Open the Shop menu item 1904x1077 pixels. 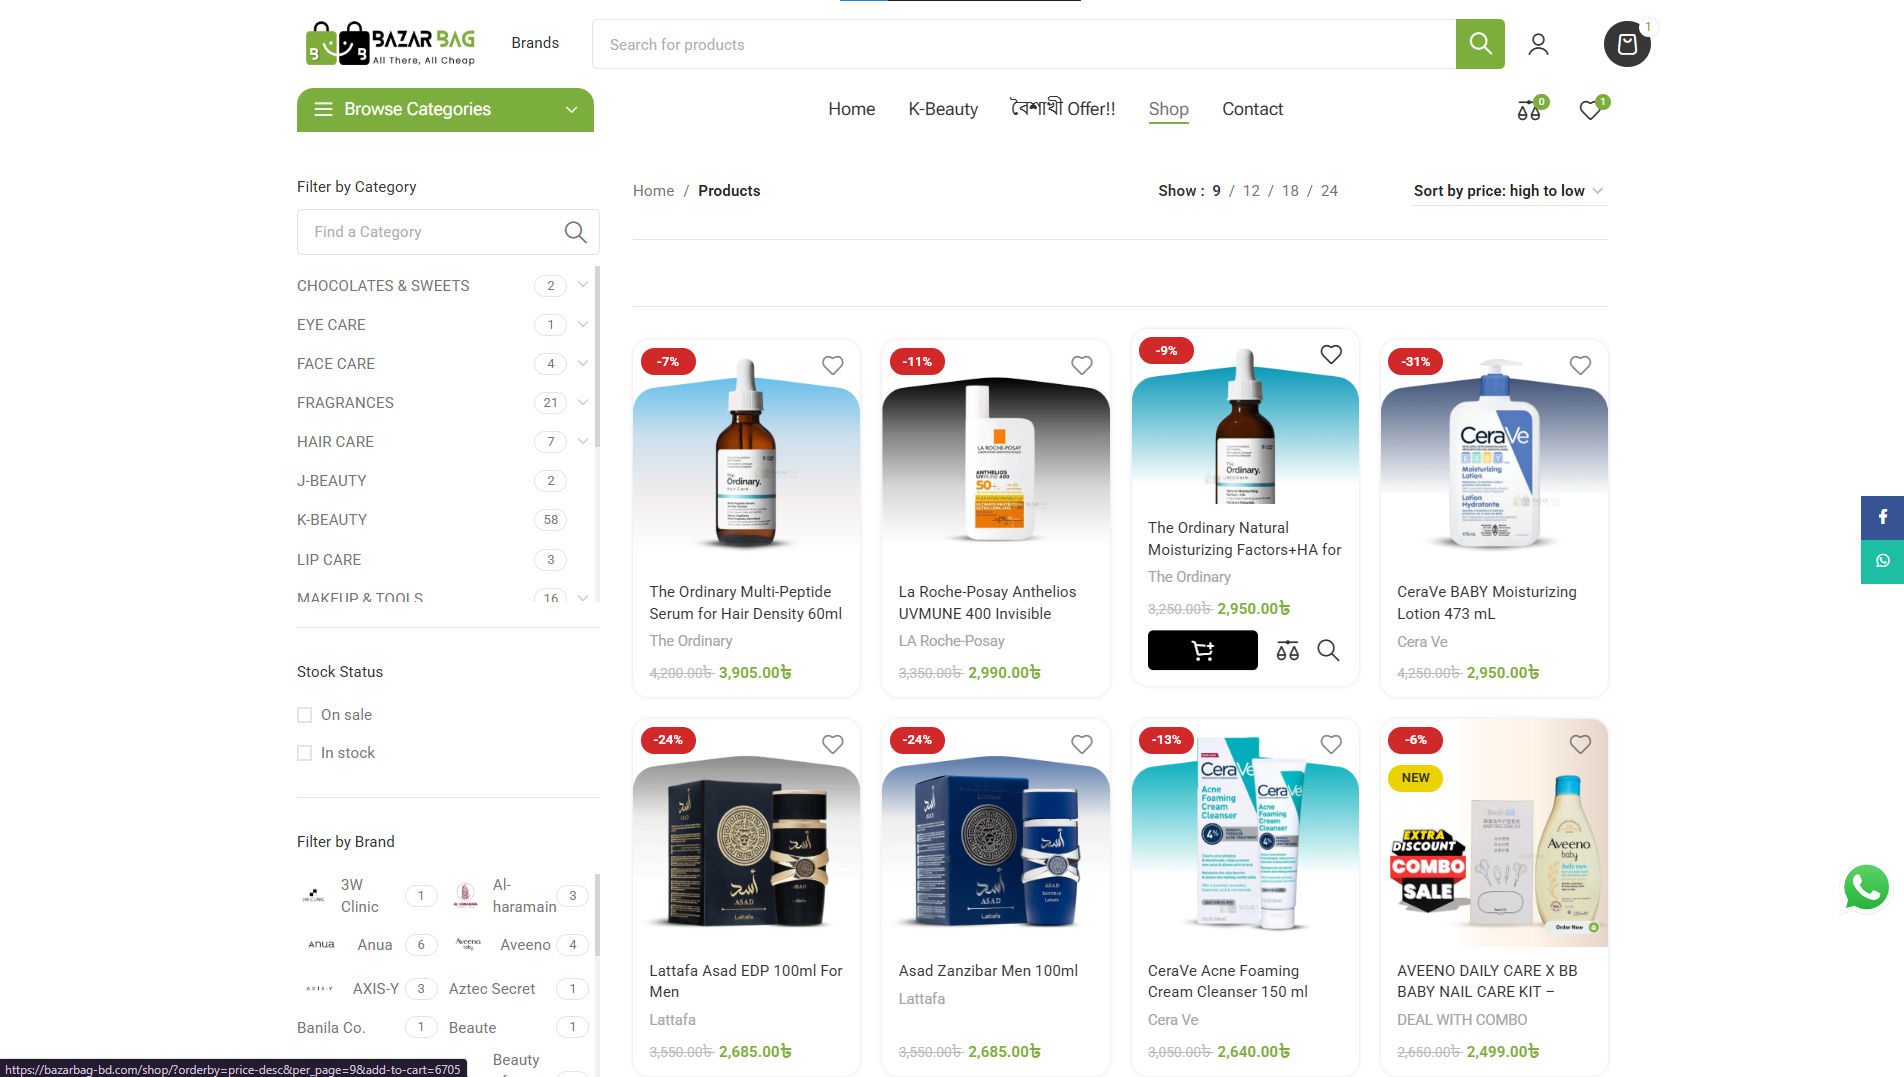[x=1169, y=109]
